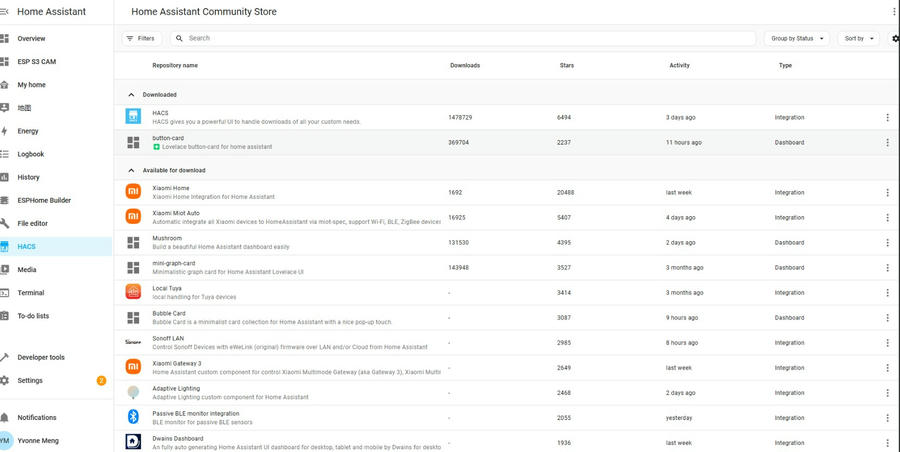This screenshot has width=900, height=452.
Task: Open the Terminal console icon
Action: [x=5, y=292]
